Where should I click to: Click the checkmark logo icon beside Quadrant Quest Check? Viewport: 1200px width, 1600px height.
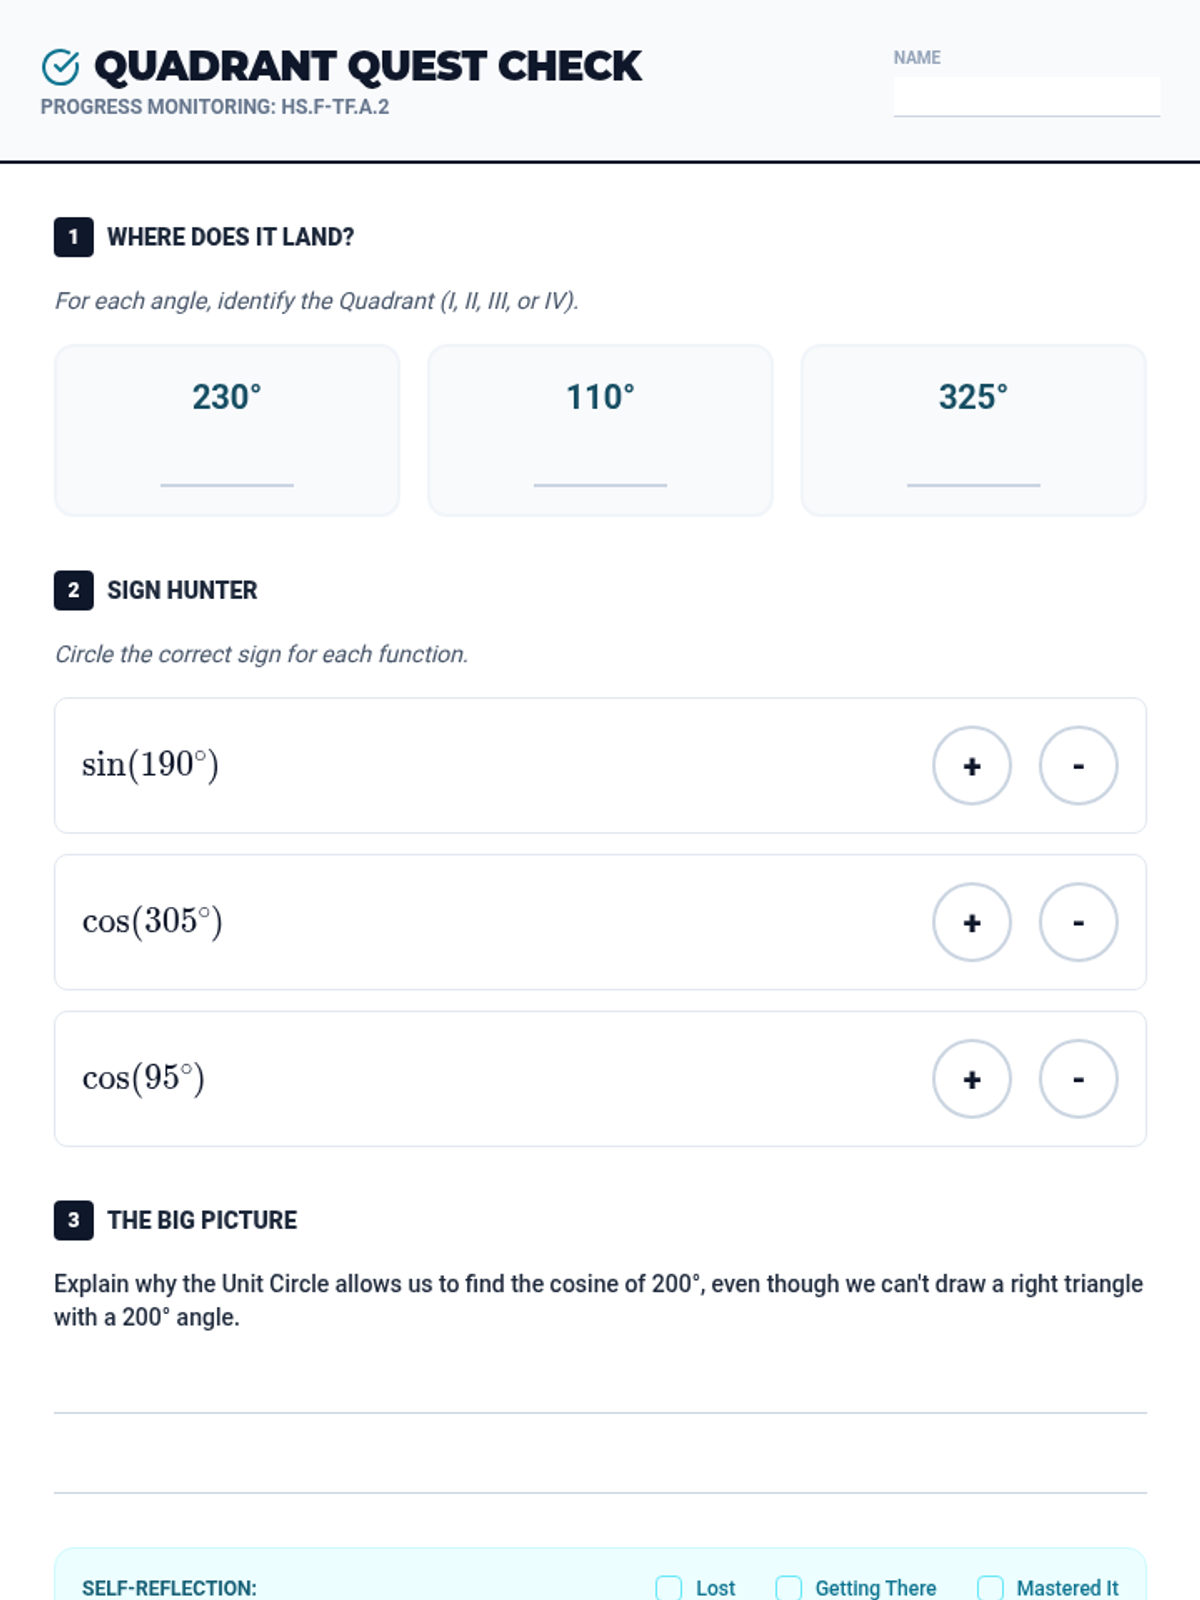coord(60,67)
